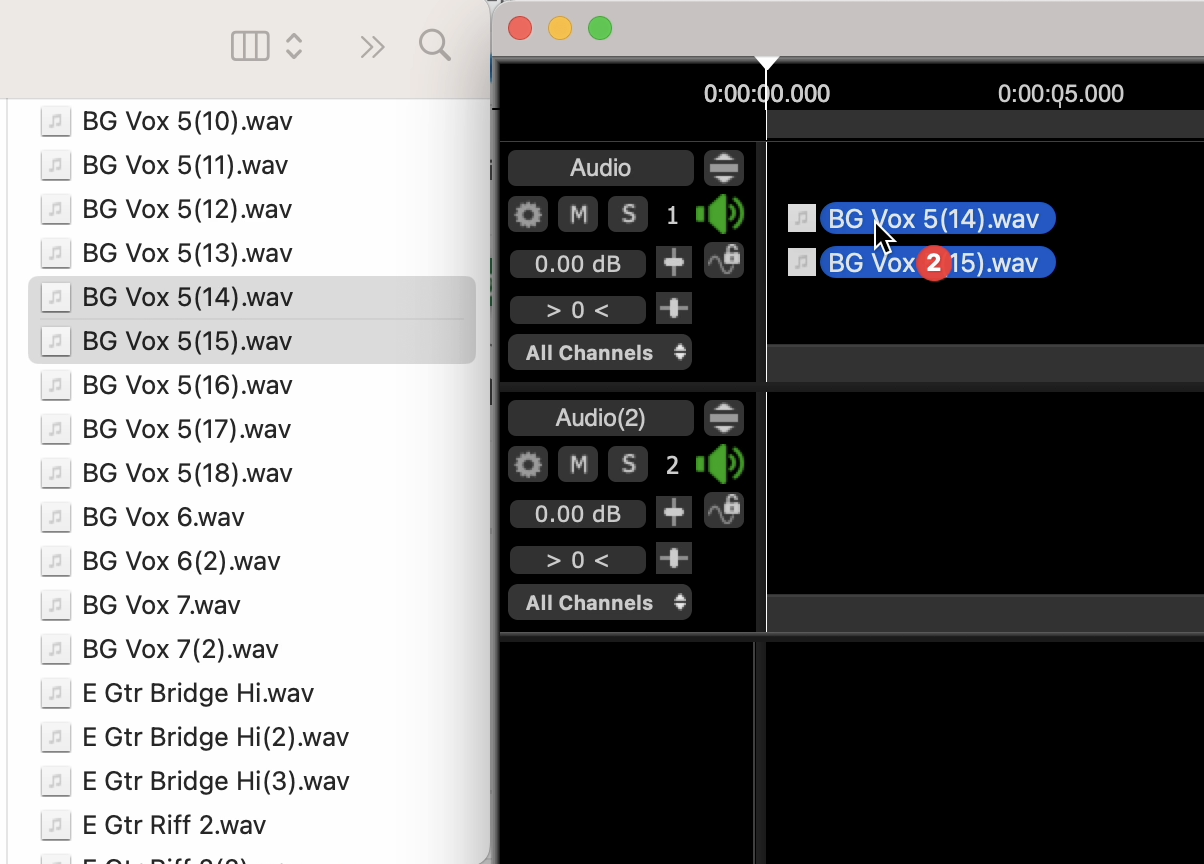Open All Channels dropdown on track 1

600,353
